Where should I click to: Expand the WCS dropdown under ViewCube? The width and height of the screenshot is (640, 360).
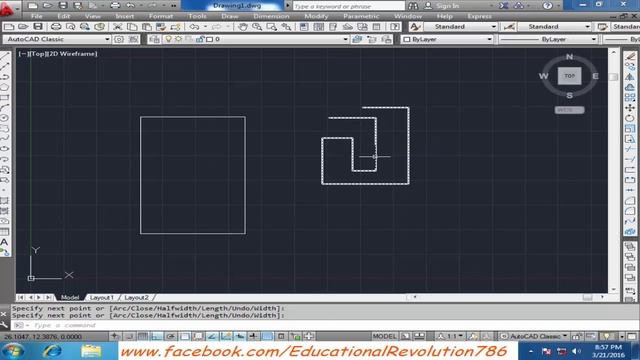click(569, 110)
